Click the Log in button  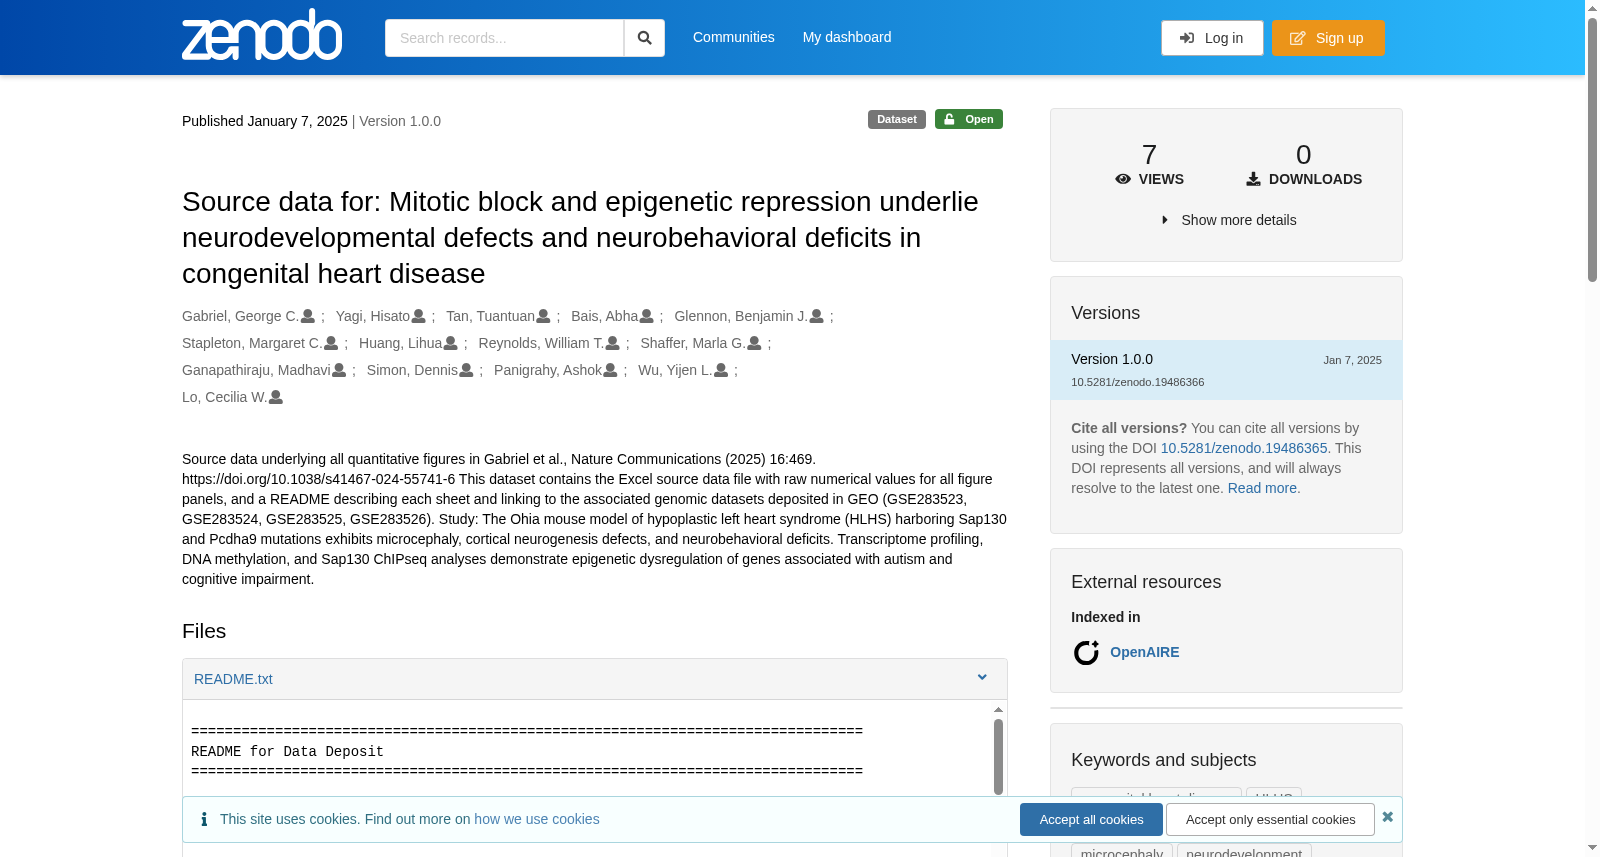coord(1212,38)
